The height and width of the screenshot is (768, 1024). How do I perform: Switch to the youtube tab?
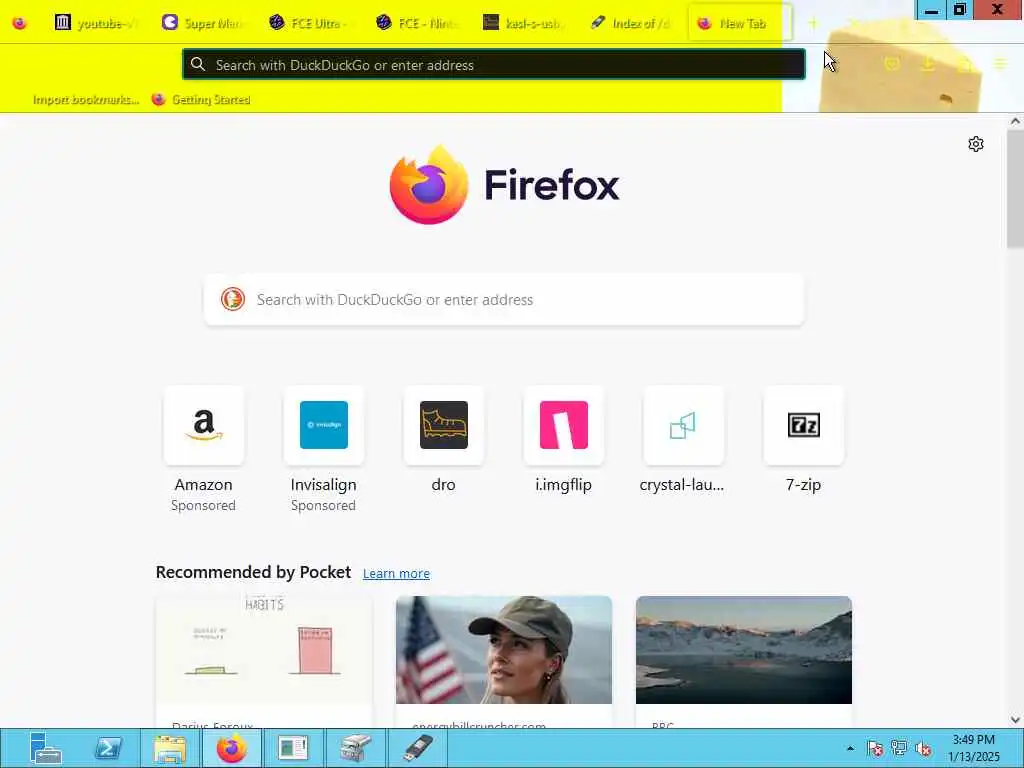click(95, 24)
